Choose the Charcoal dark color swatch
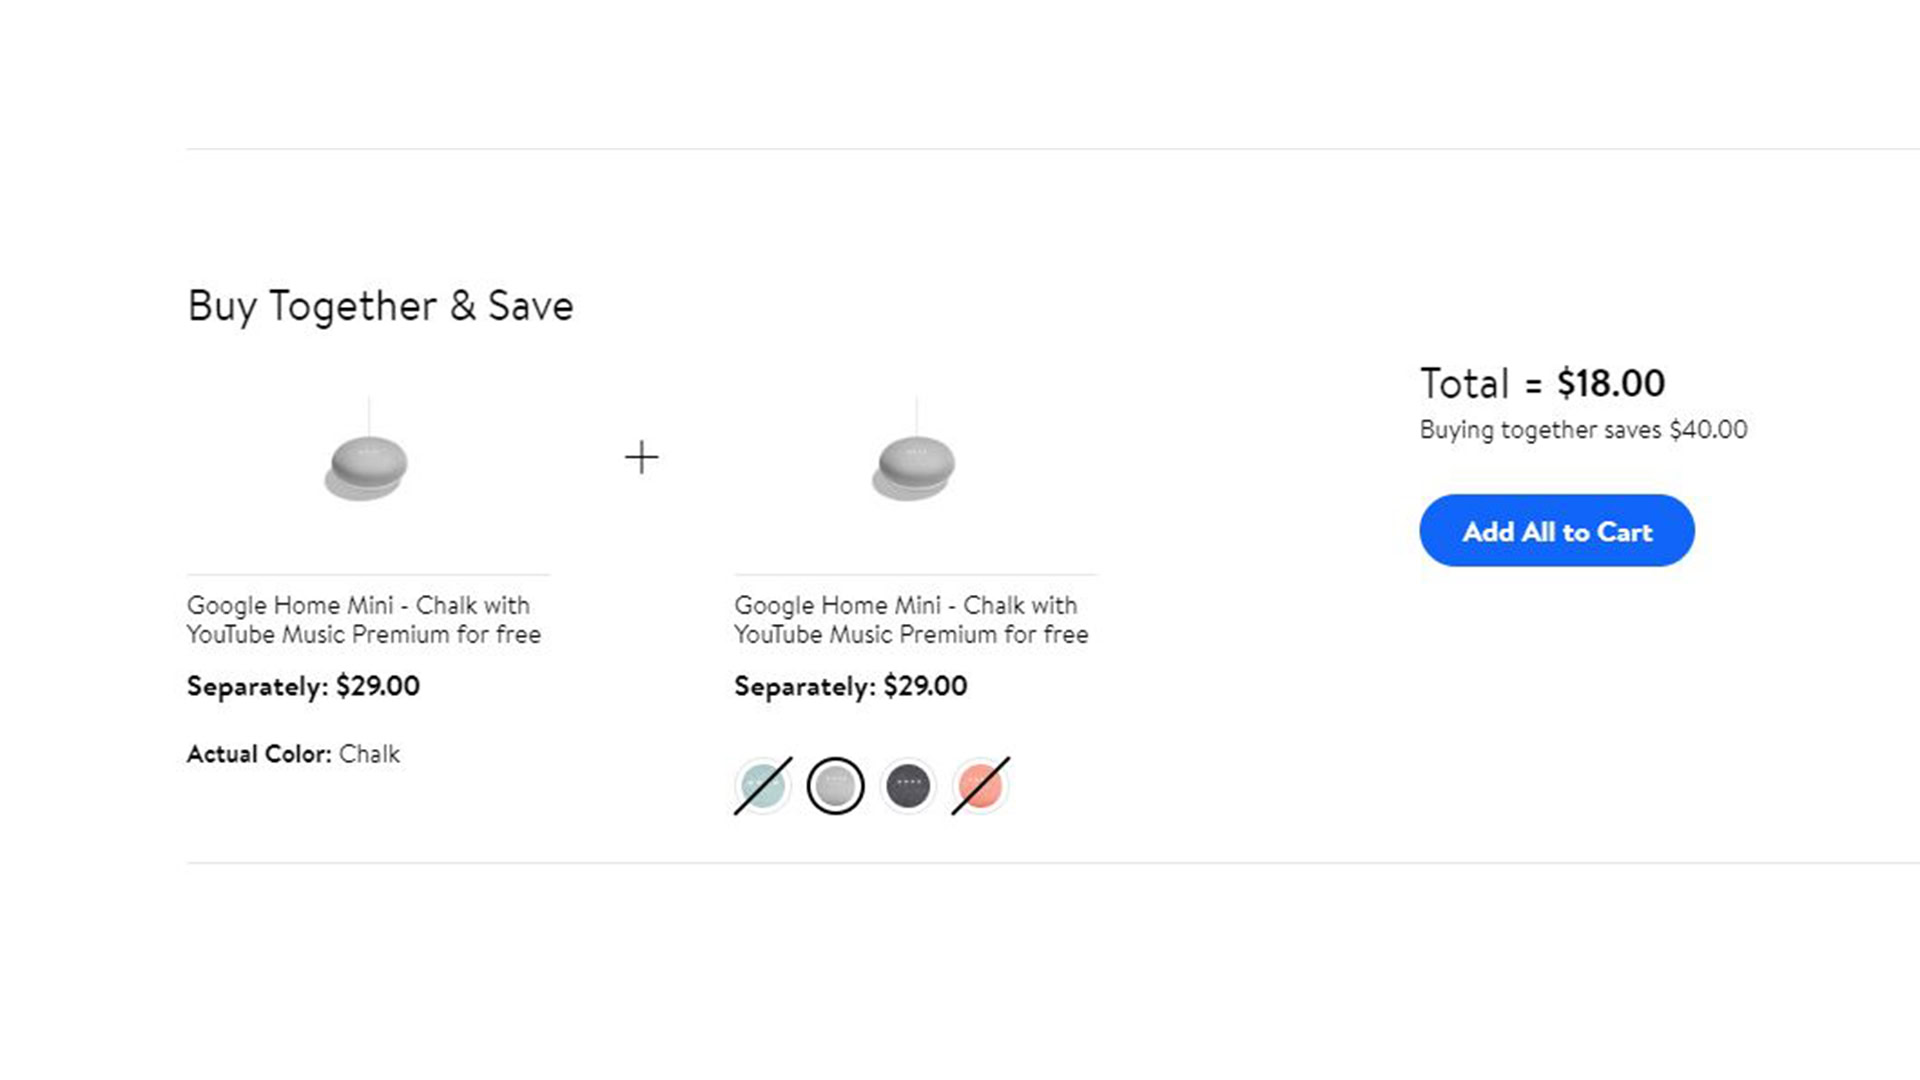Viewport: 1920px width, 1080px height. [908, 786]
